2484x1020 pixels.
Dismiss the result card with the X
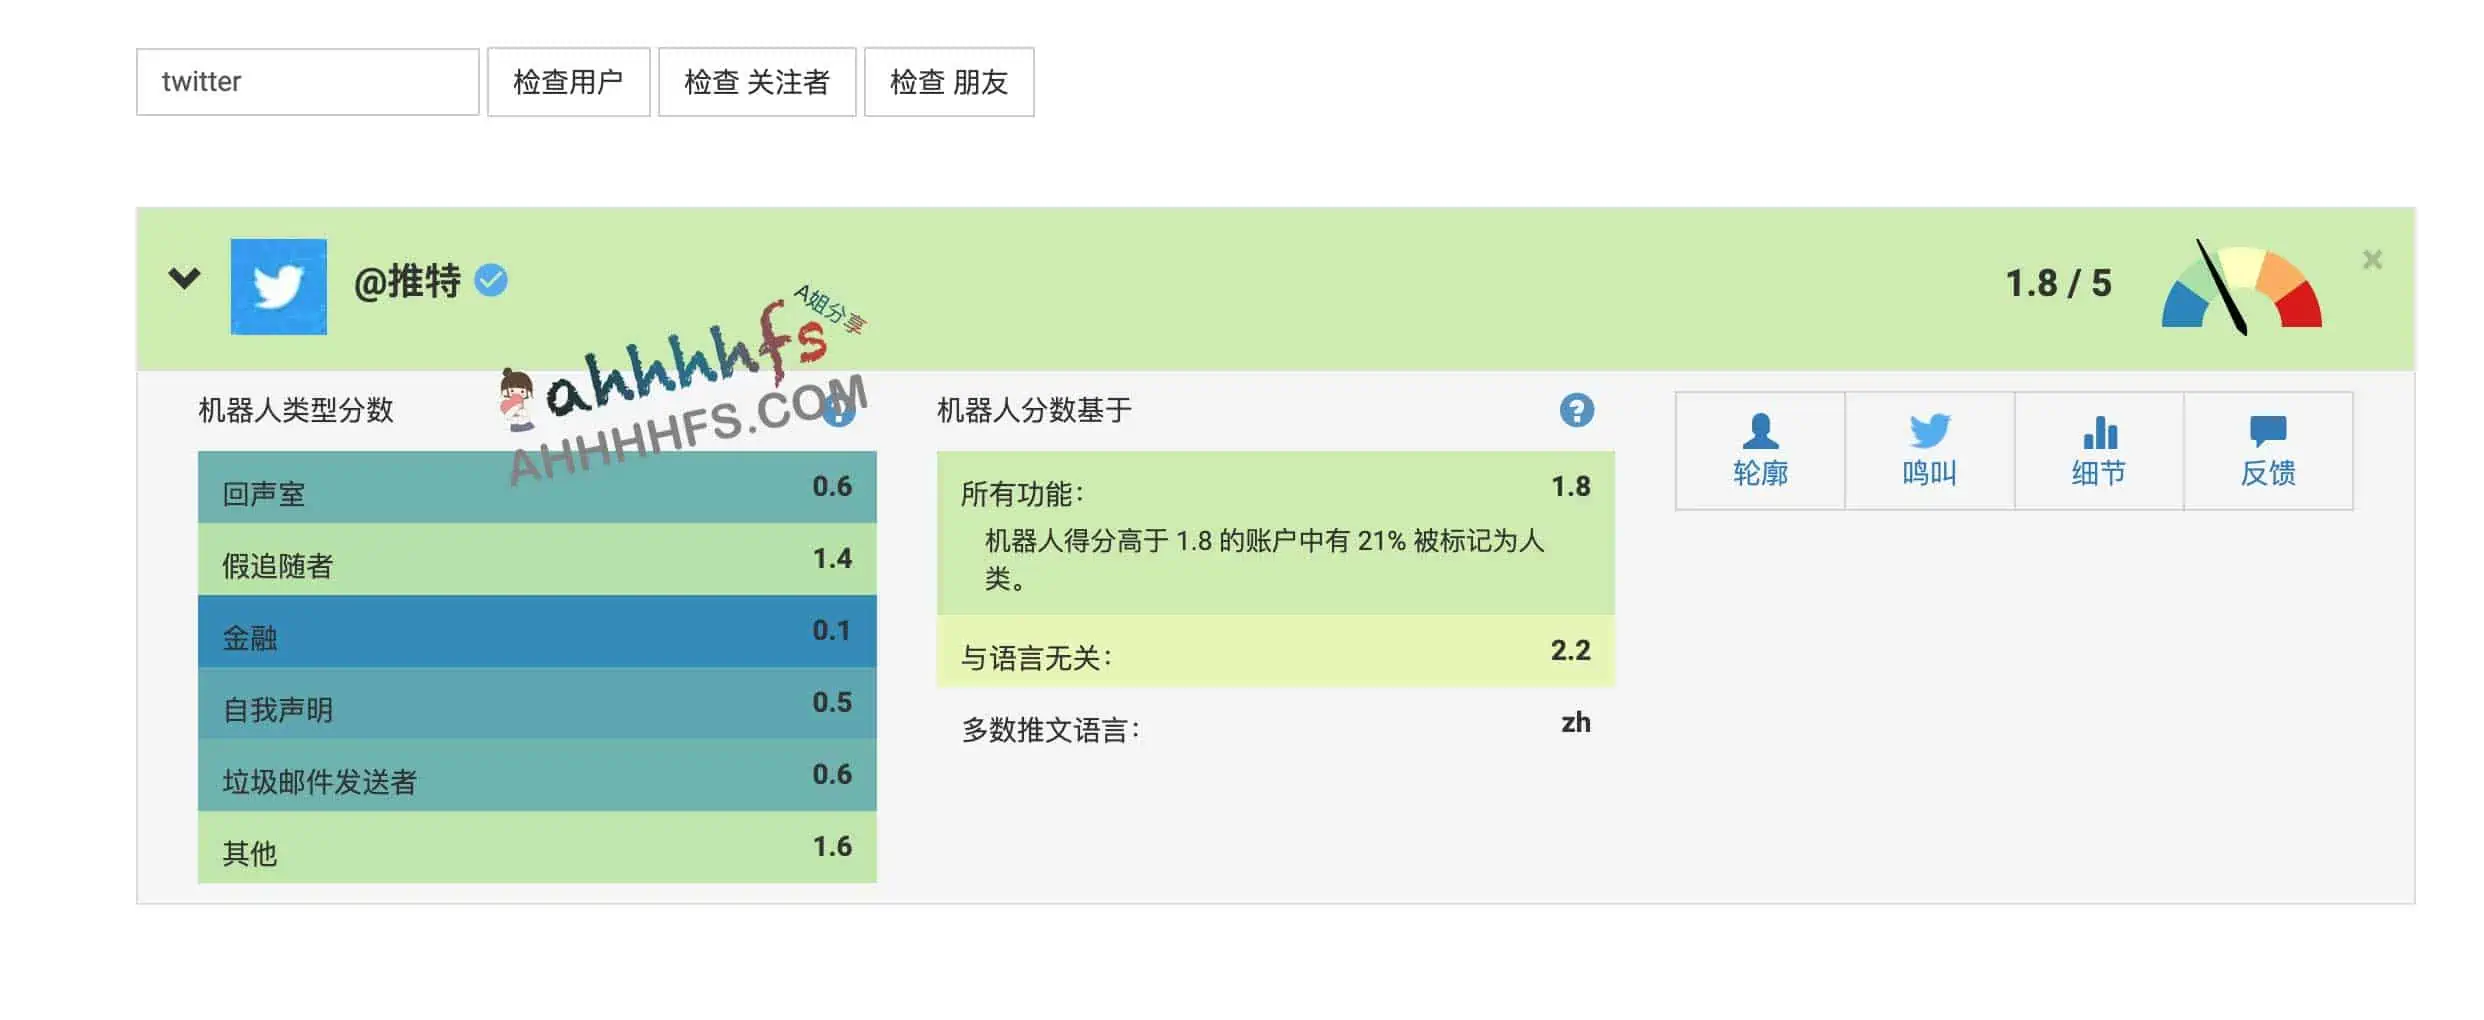2372,260
